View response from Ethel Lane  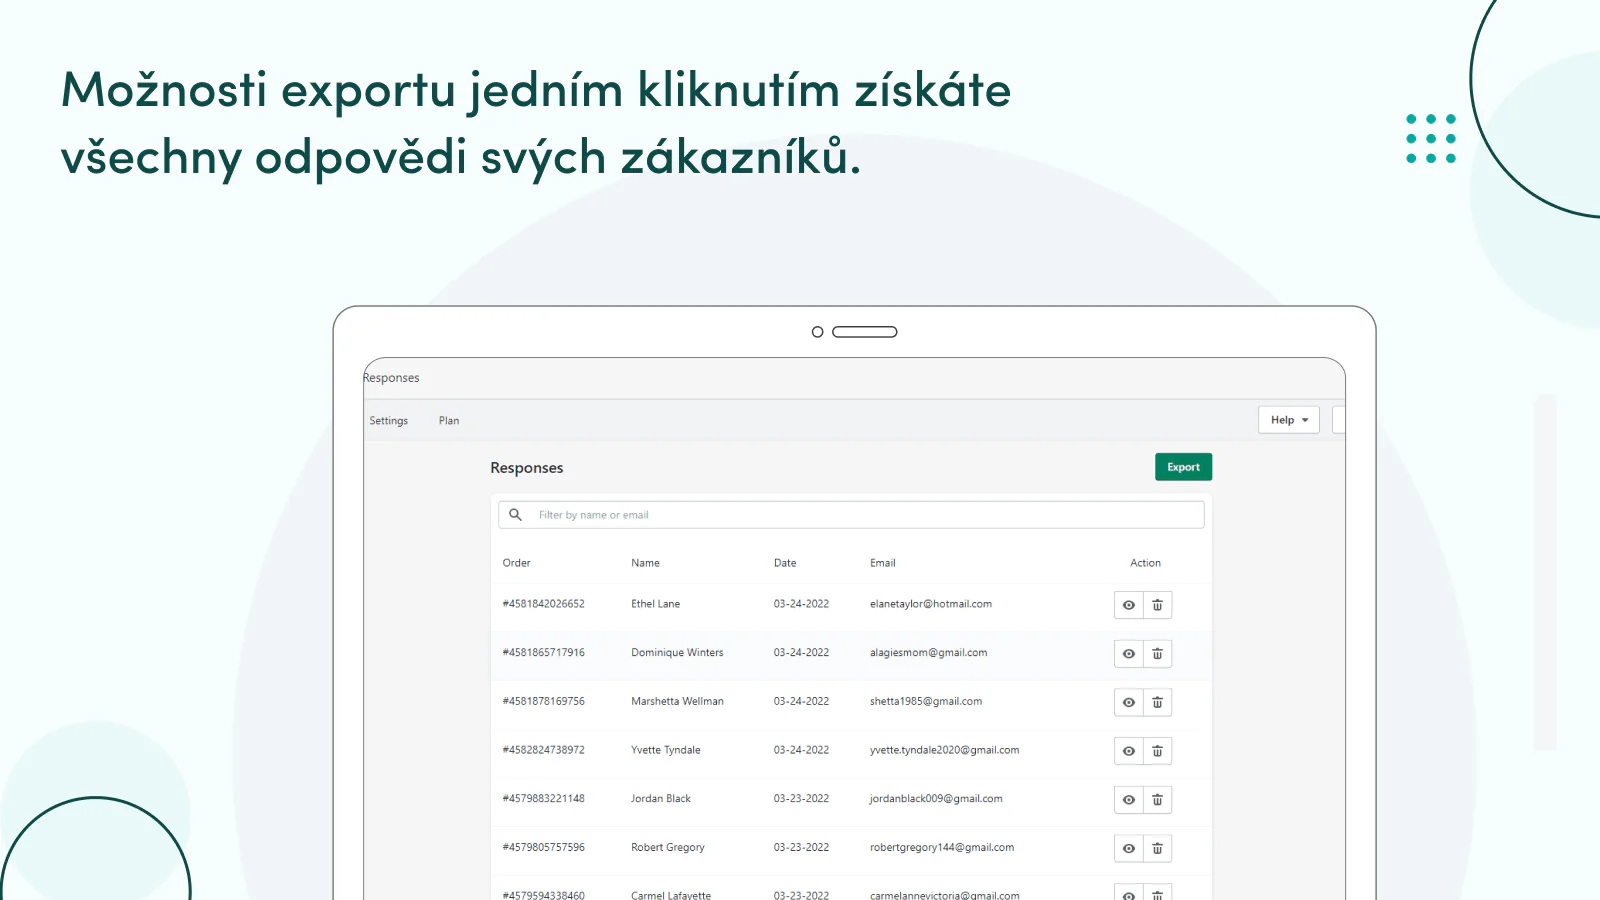tap(1129, 605)
